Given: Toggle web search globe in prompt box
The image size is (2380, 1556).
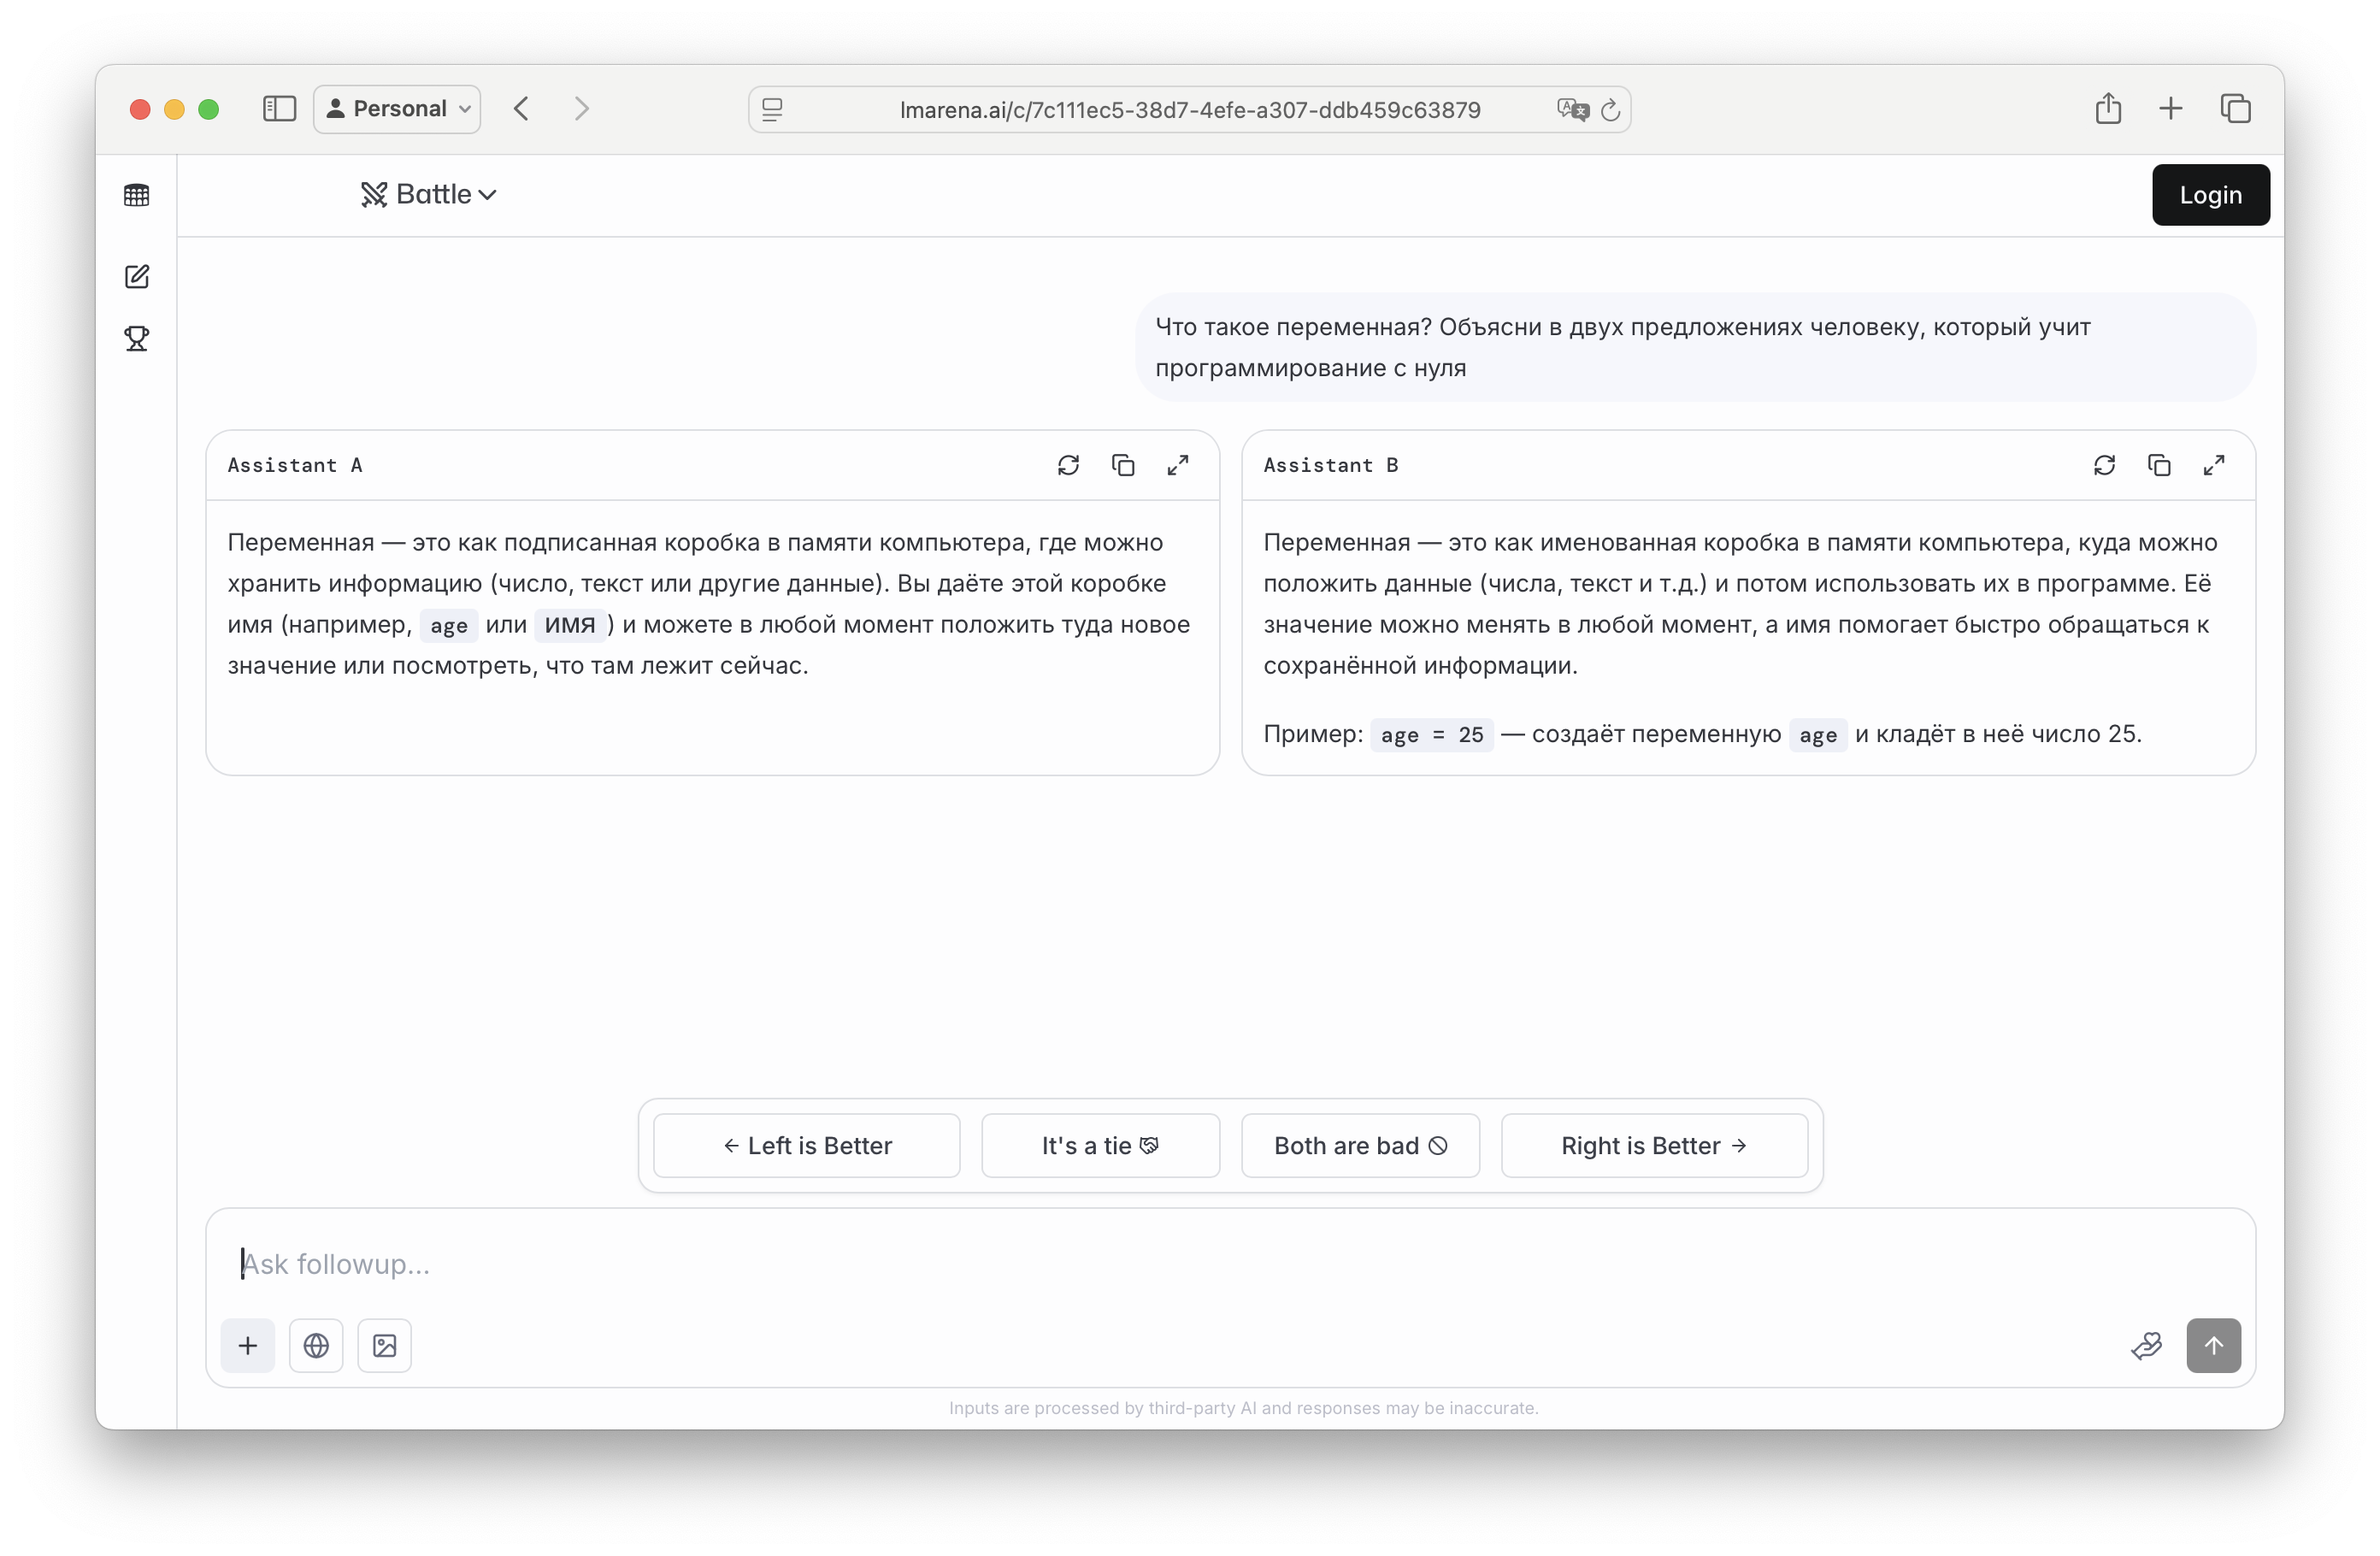Looking at the screenshot, I should [316, 1345].
